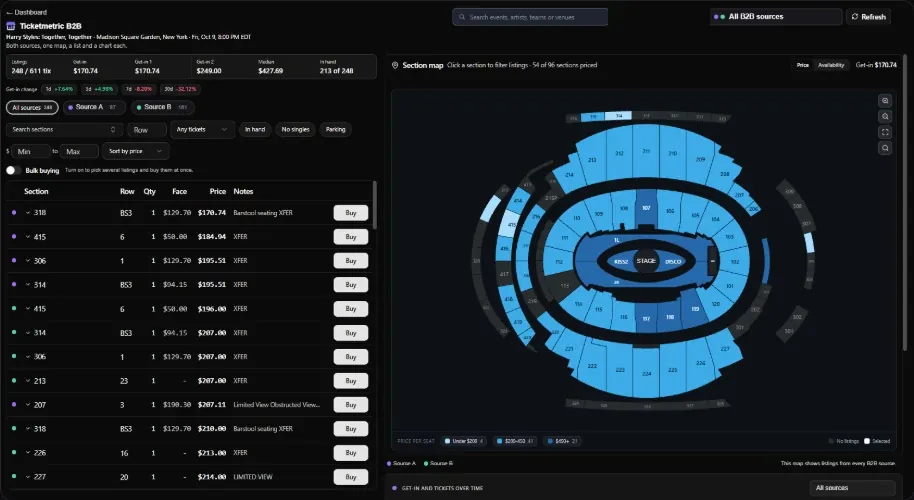Sort the list by the Price column header
The width and height of the screenshot is (914, 500).
click(x=217, y=191)
